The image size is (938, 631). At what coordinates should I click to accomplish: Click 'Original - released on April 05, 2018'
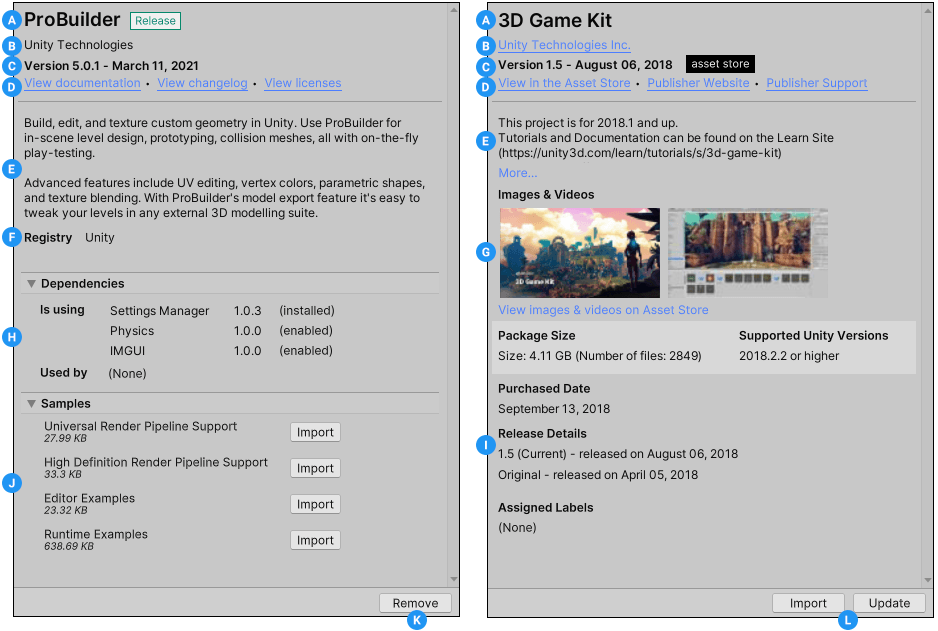pyautogui.click(x=598, y=475)
